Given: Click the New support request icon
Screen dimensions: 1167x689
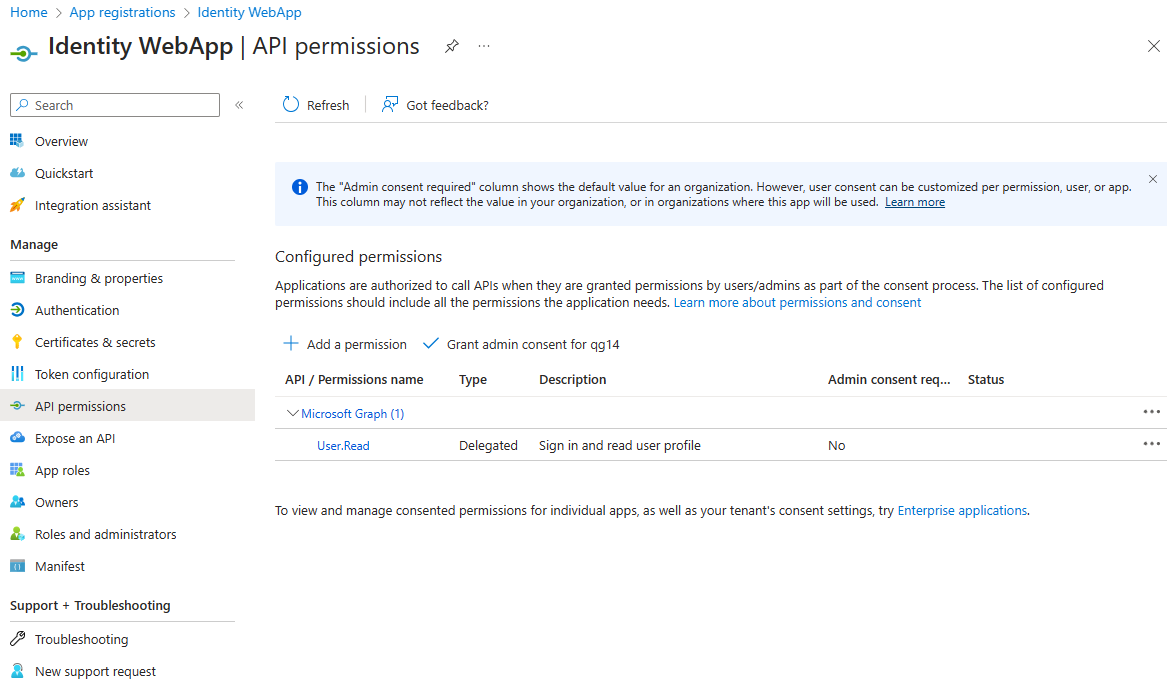Looking at the screenshot, I should (17, 670).
